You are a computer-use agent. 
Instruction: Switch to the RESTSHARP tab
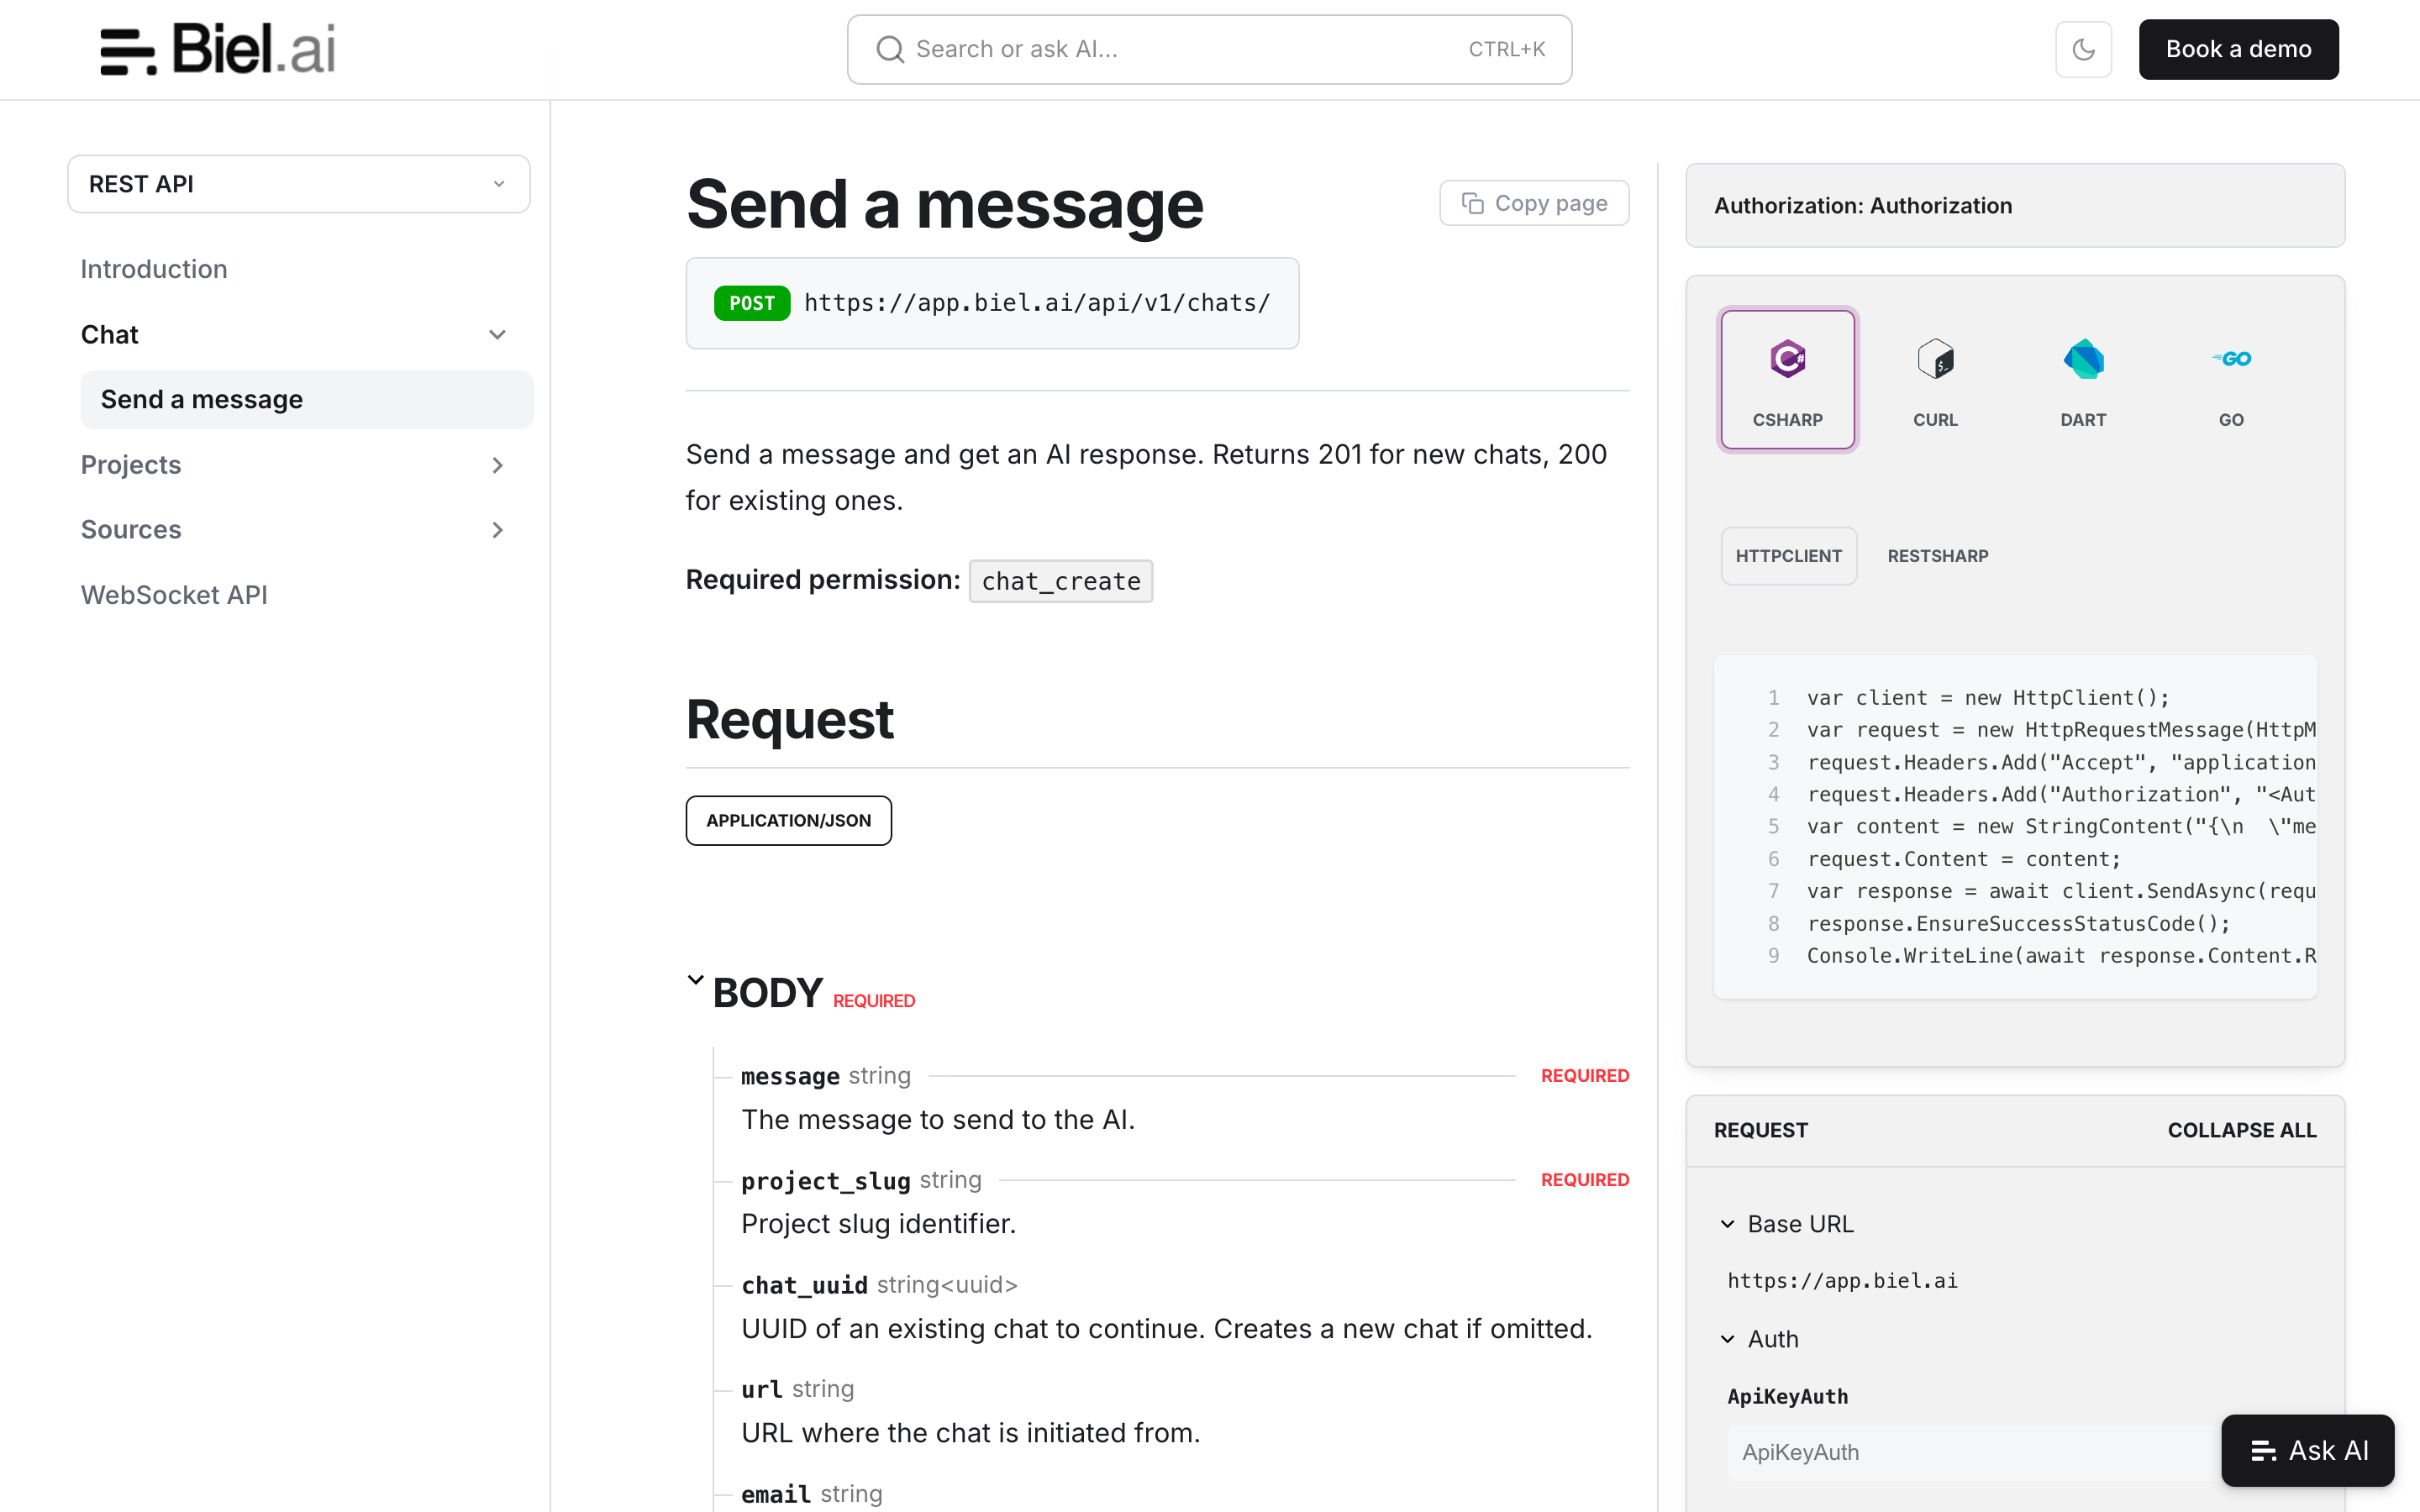tap(1937, 556)
